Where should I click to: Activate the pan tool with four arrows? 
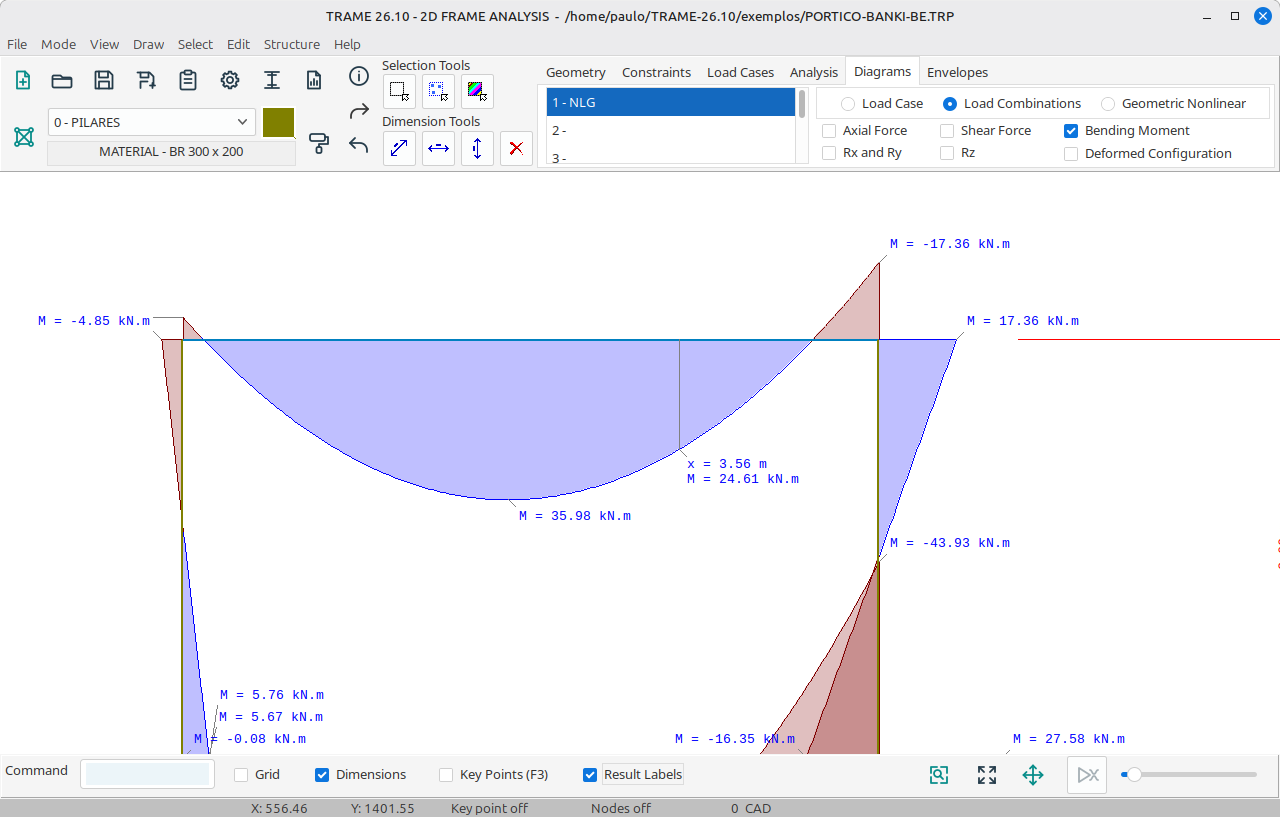[1033, 775]
